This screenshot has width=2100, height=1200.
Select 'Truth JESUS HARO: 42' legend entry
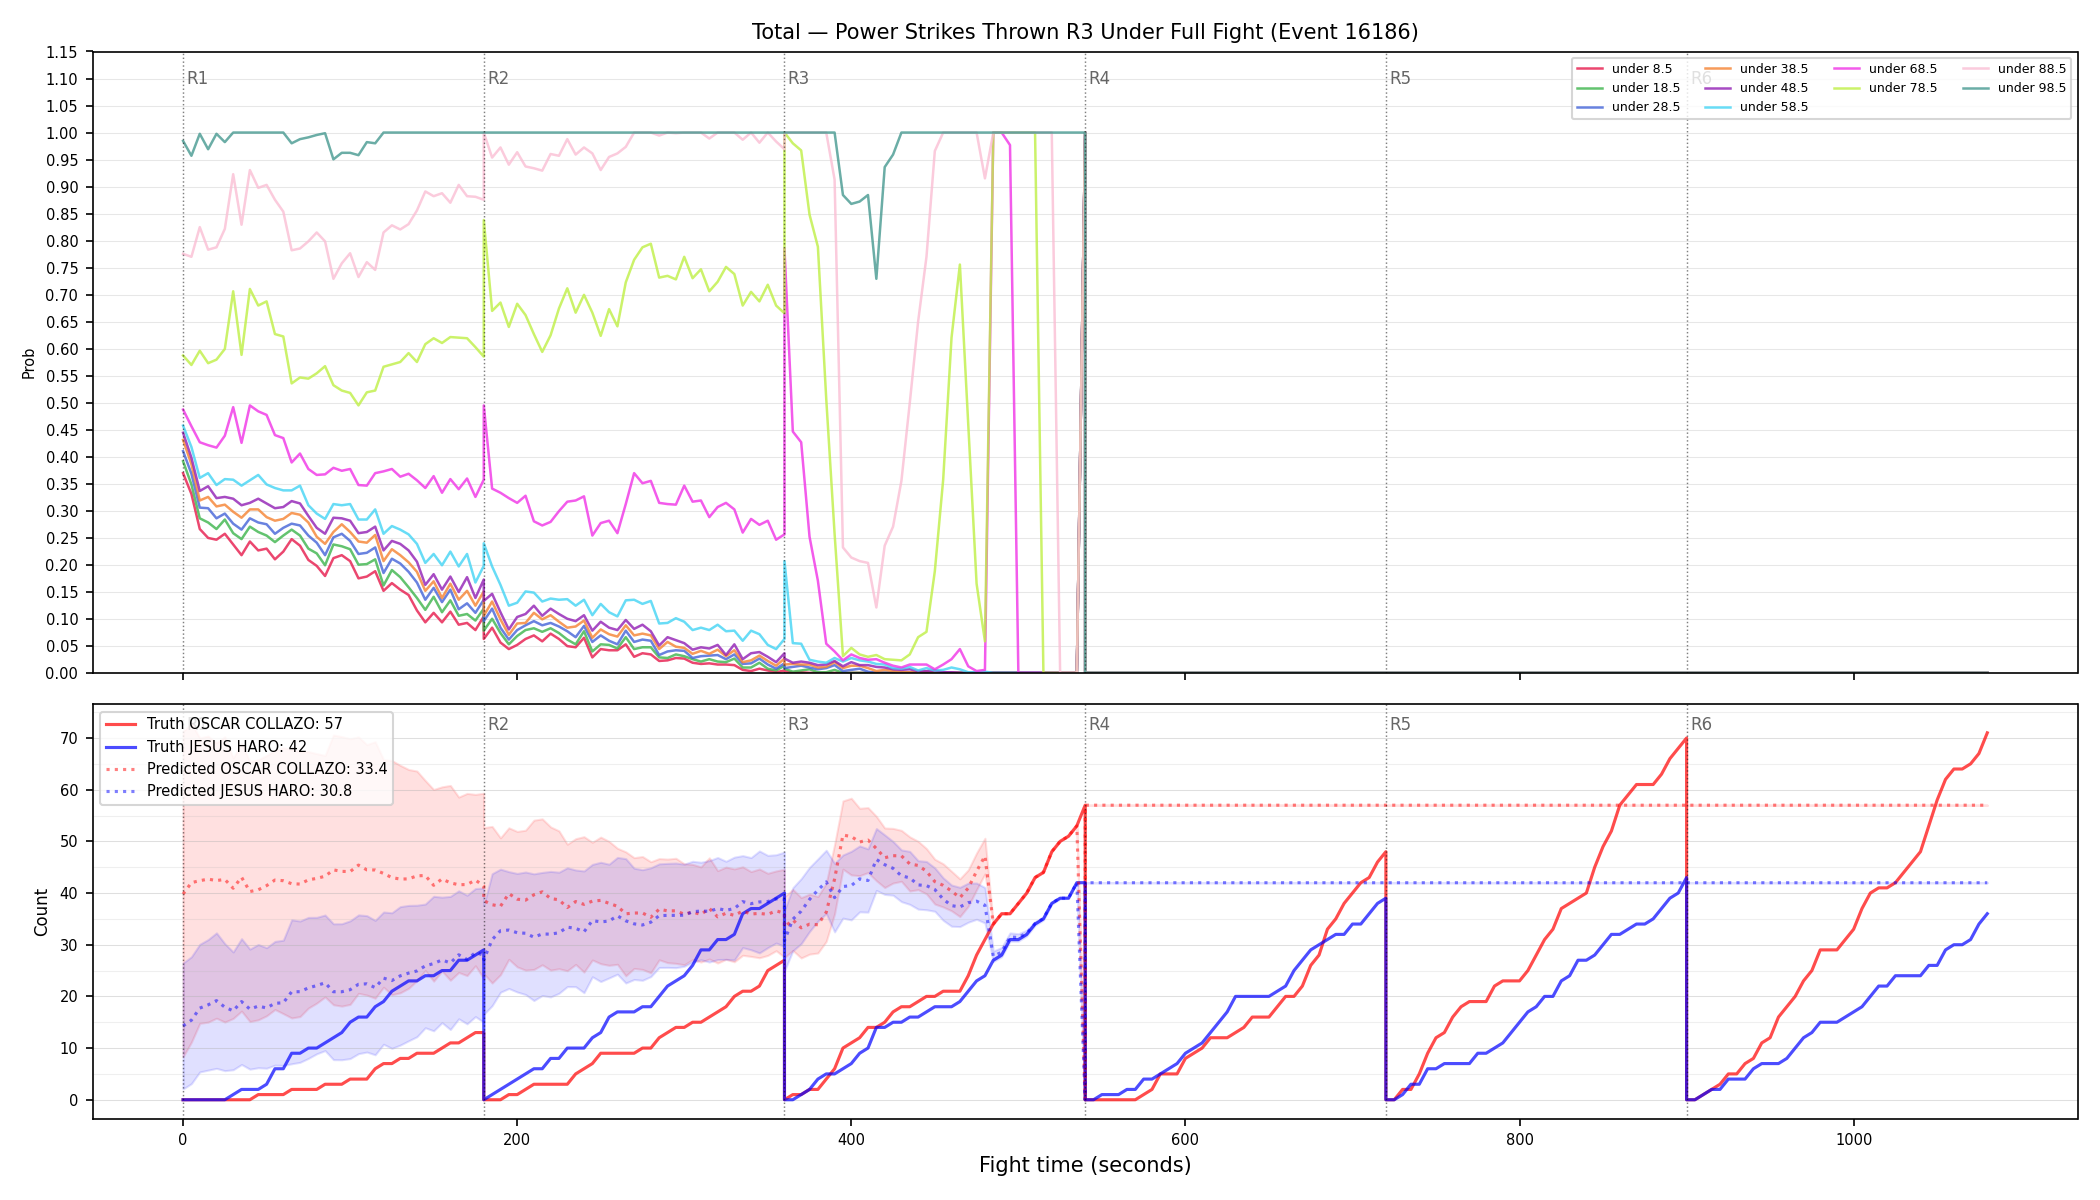[x=206, y=746]
